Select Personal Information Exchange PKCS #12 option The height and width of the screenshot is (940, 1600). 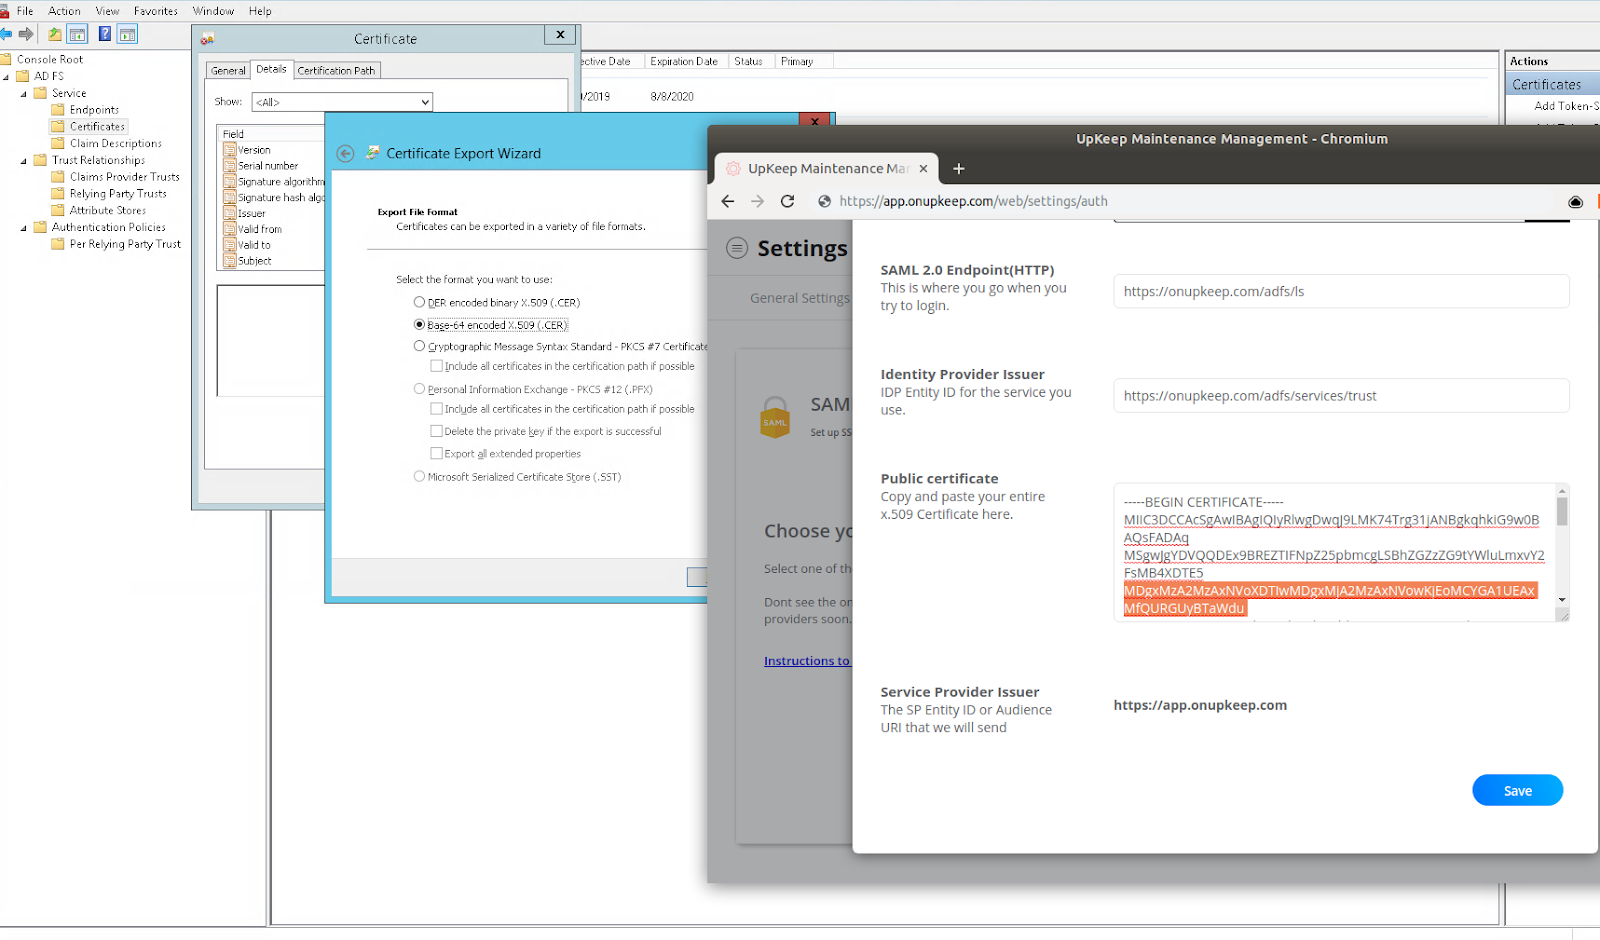[x=419, y=389]
